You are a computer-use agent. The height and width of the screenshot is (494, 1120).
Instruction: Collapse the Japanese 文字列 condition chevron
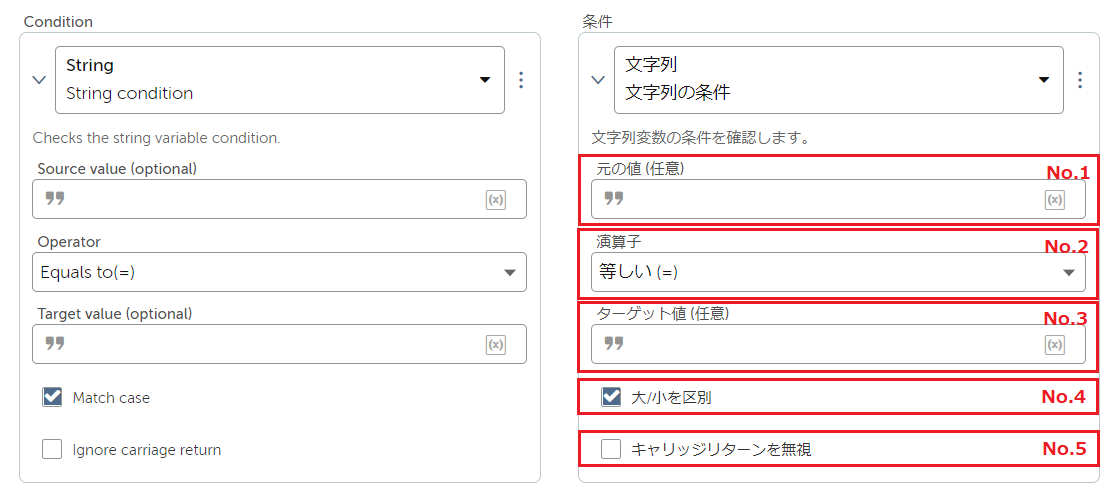599,80
